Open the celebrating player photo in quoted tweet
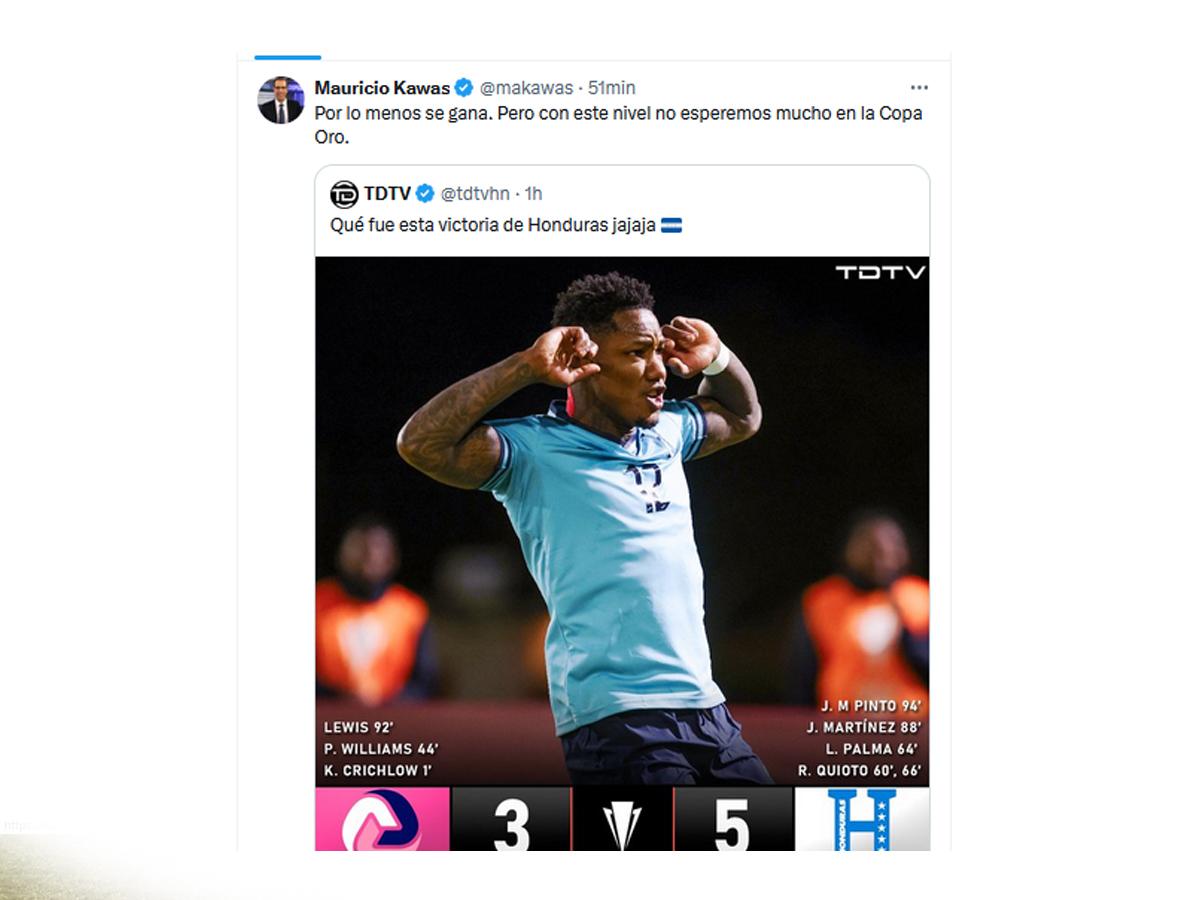Screen dimensions: 1200x900 (622, 520)
